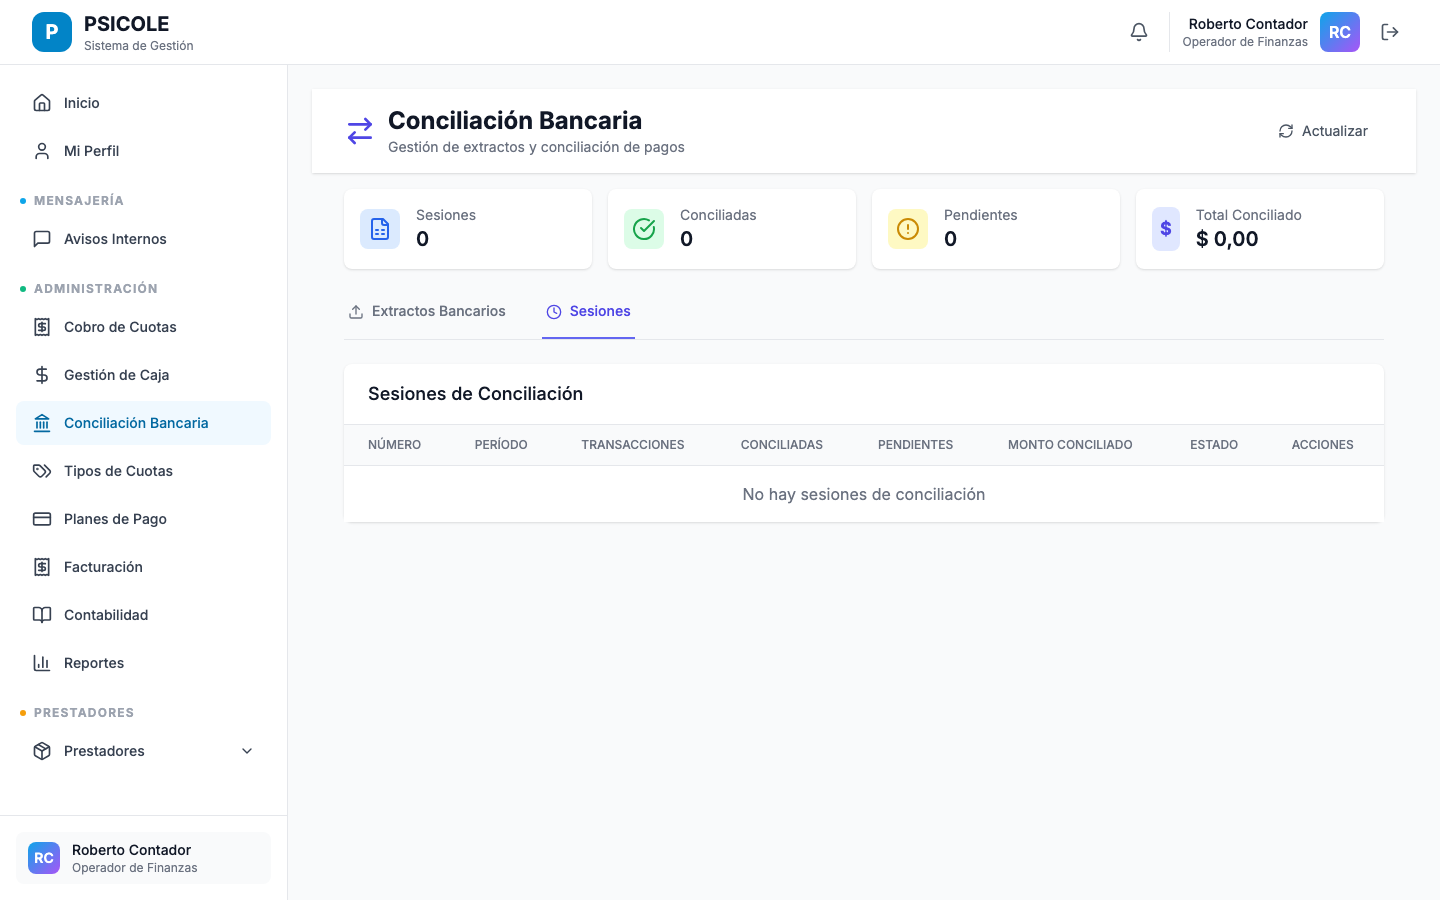Click the CONCILIADAS column header
Viewport: 1440px width, 900px height.
pyautogui.click(x=782, y=445)
